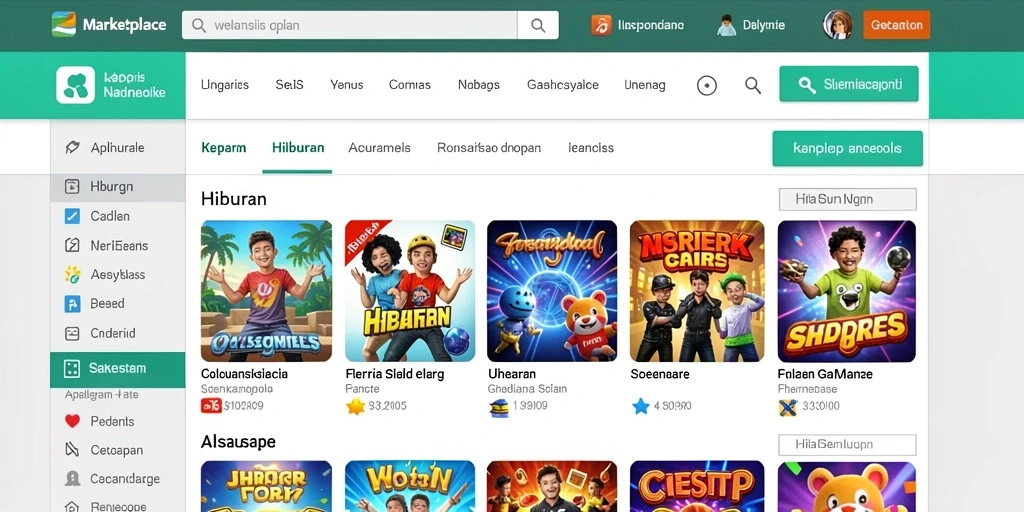Click the kanplep aneeools button
1024x512 pixels.
[x=847, y=148]
